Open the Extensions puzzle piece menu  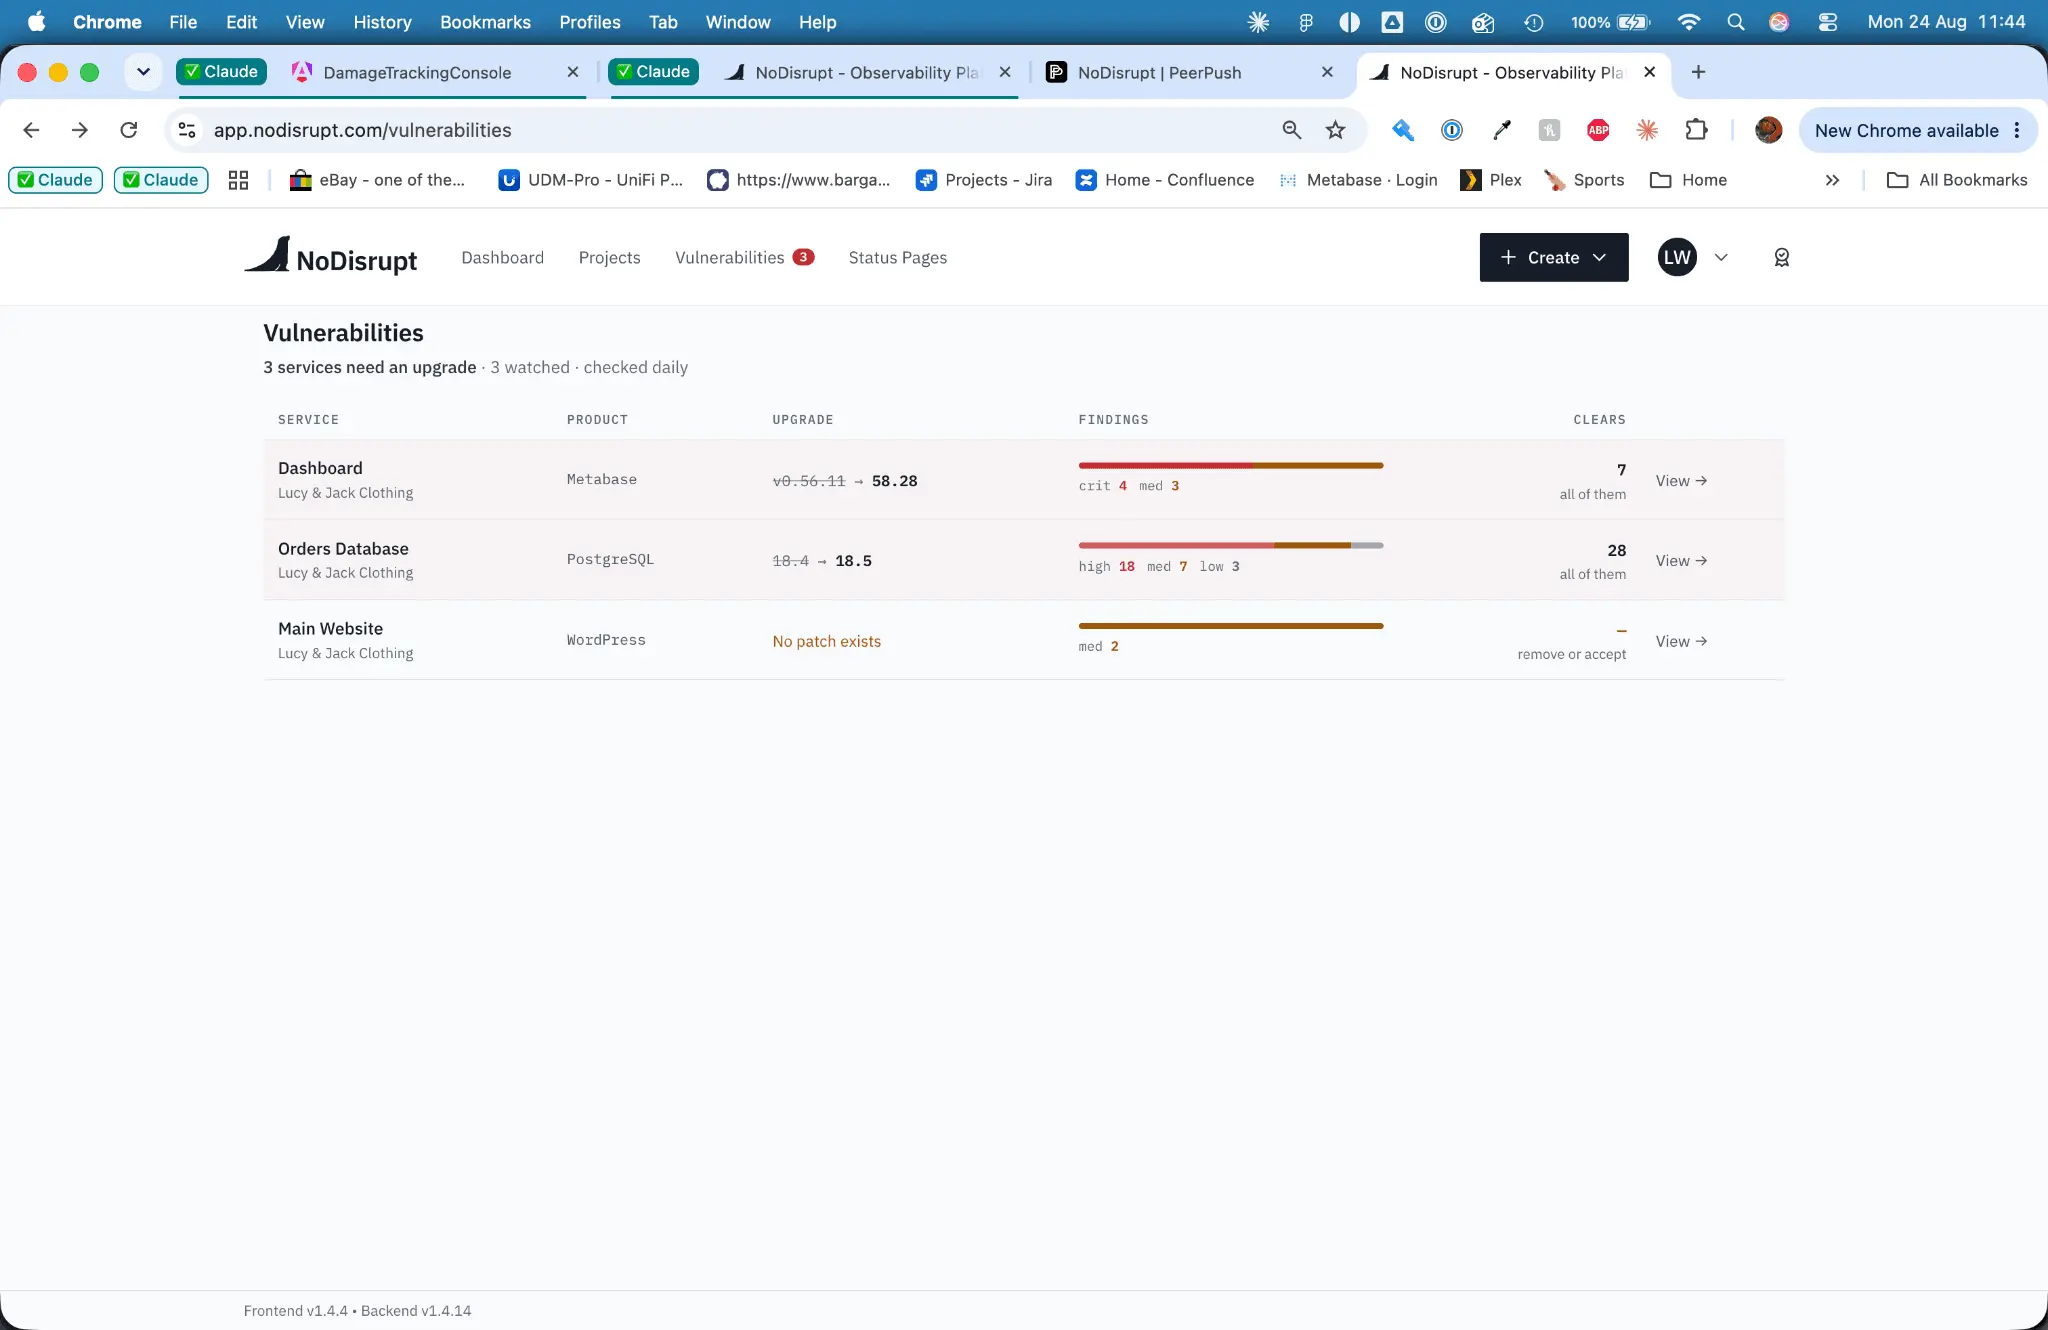(x=1696, y=130)
